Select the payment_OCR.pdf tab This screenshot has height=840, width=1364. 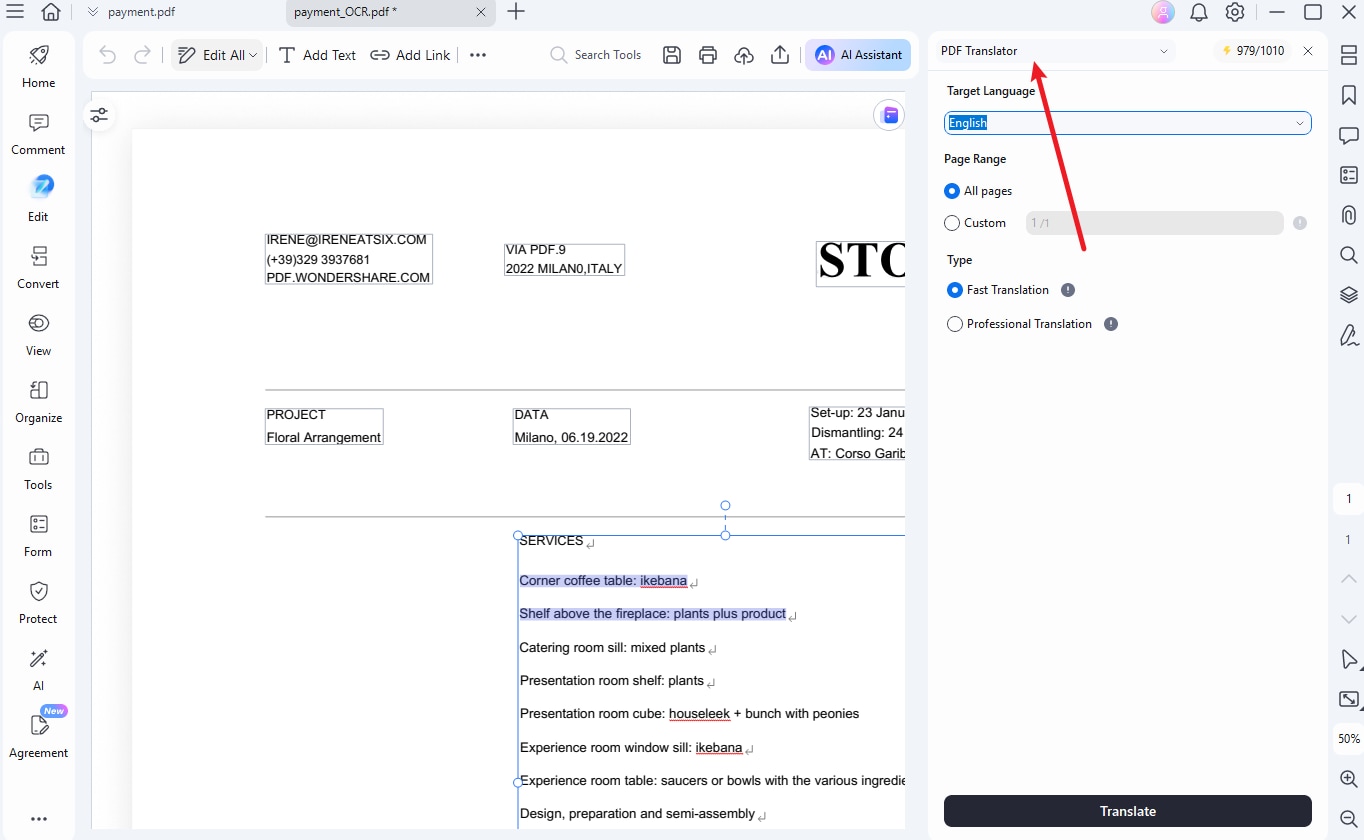click(x=390, y=13)
